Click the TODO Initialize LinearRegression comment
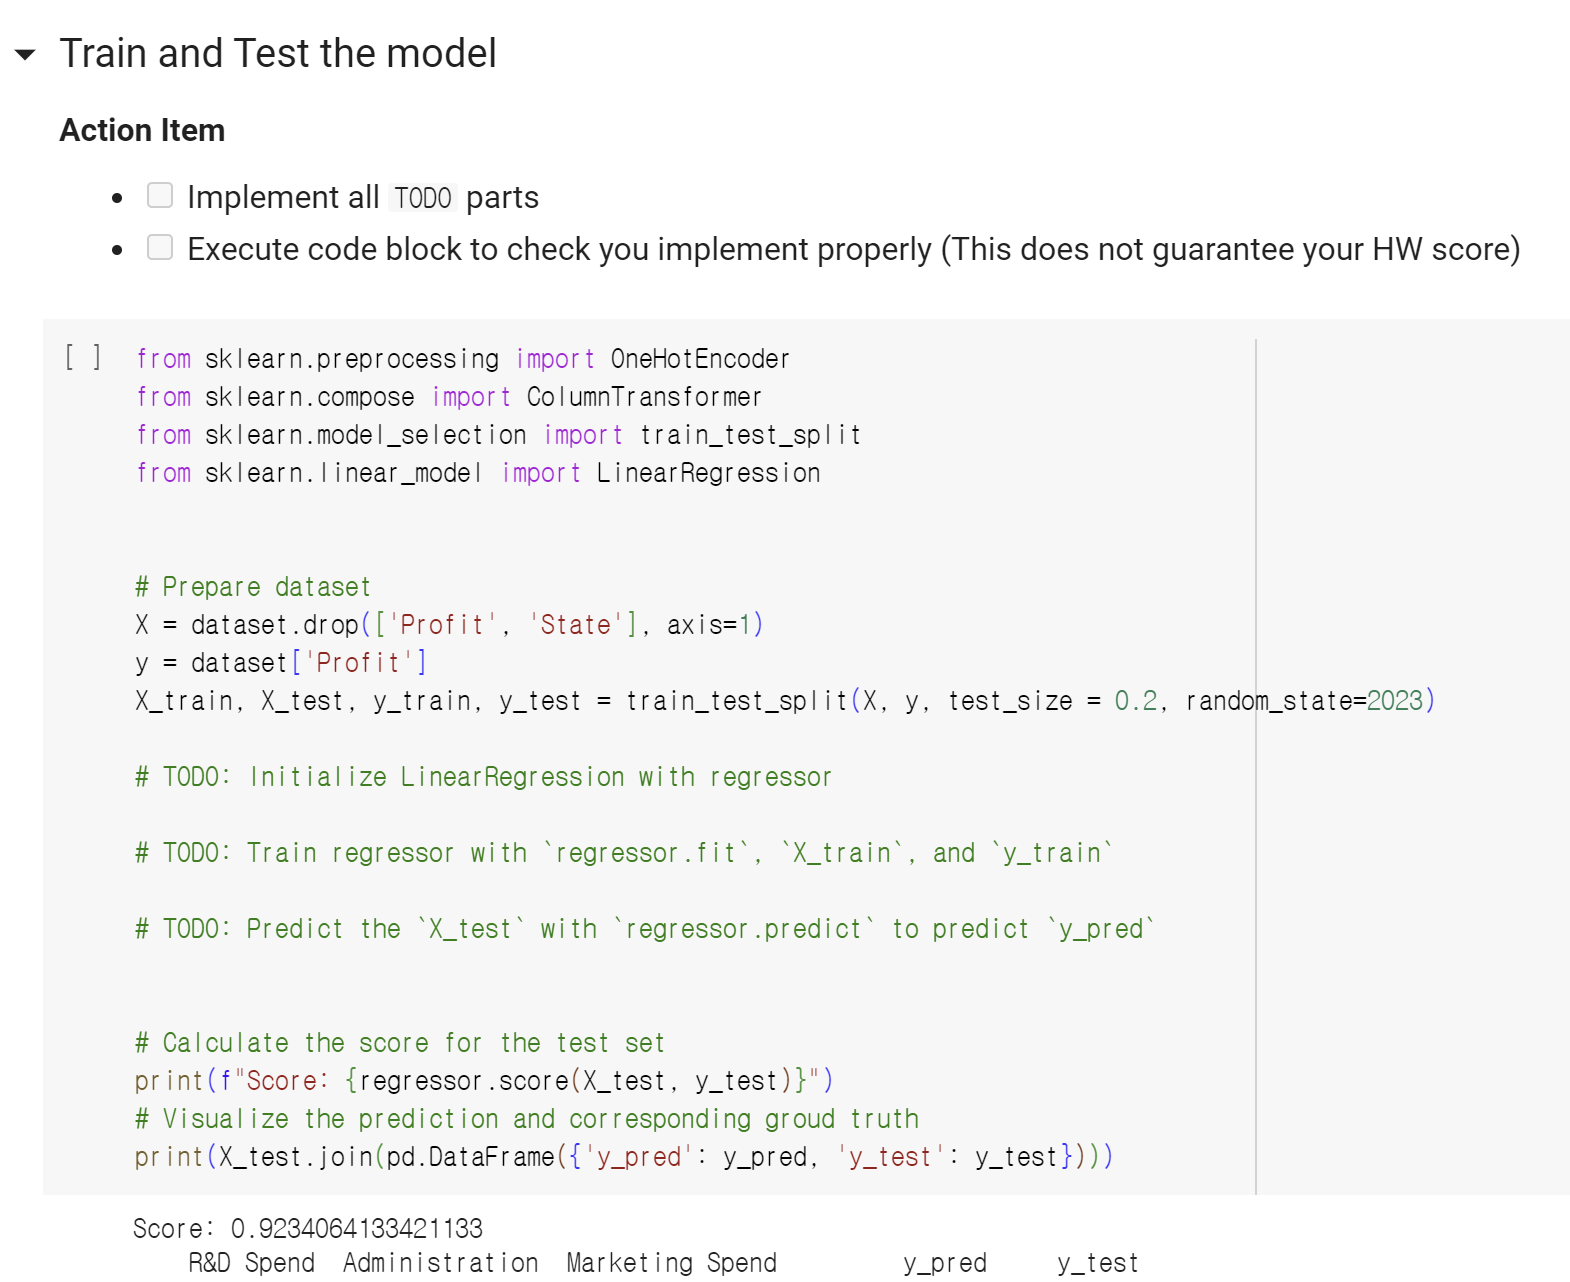The image size is (1570, 1282). (482, 776)
